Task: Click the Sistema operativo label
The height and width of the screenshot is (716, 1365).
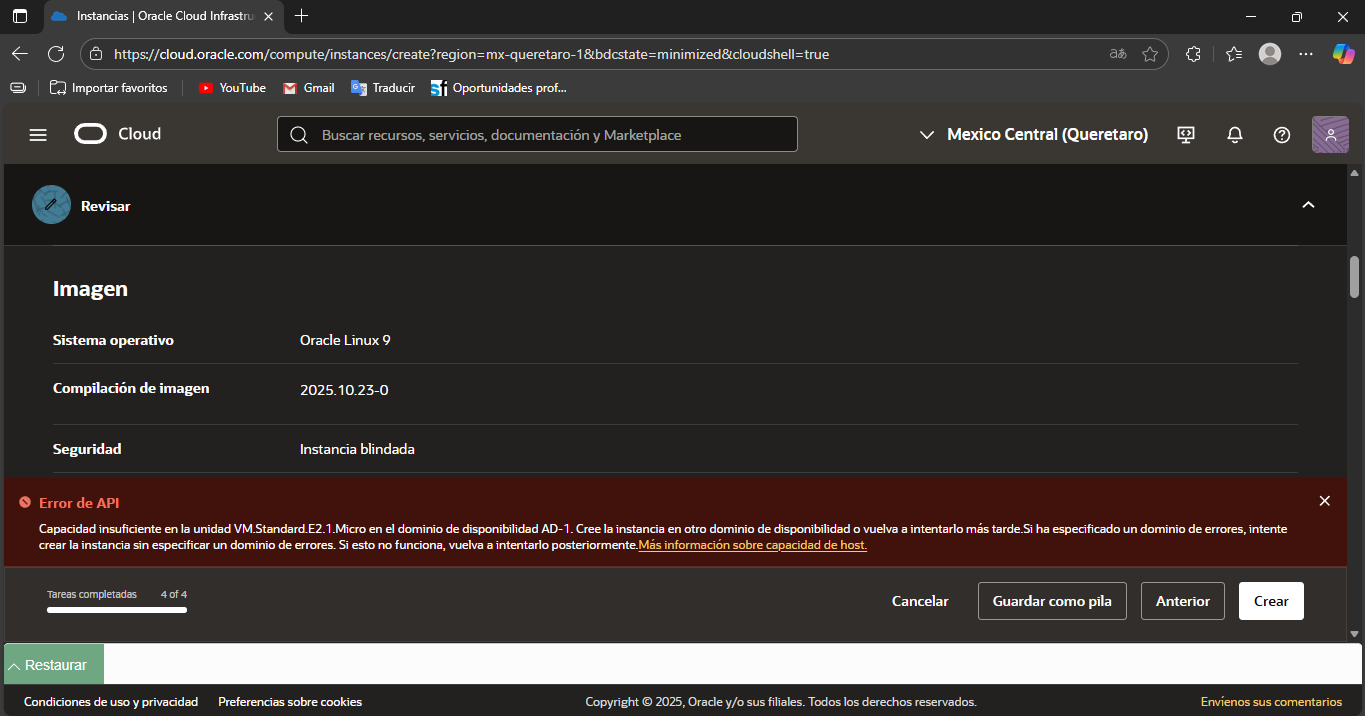Action: pyautogui.click(x=113, y=340)
